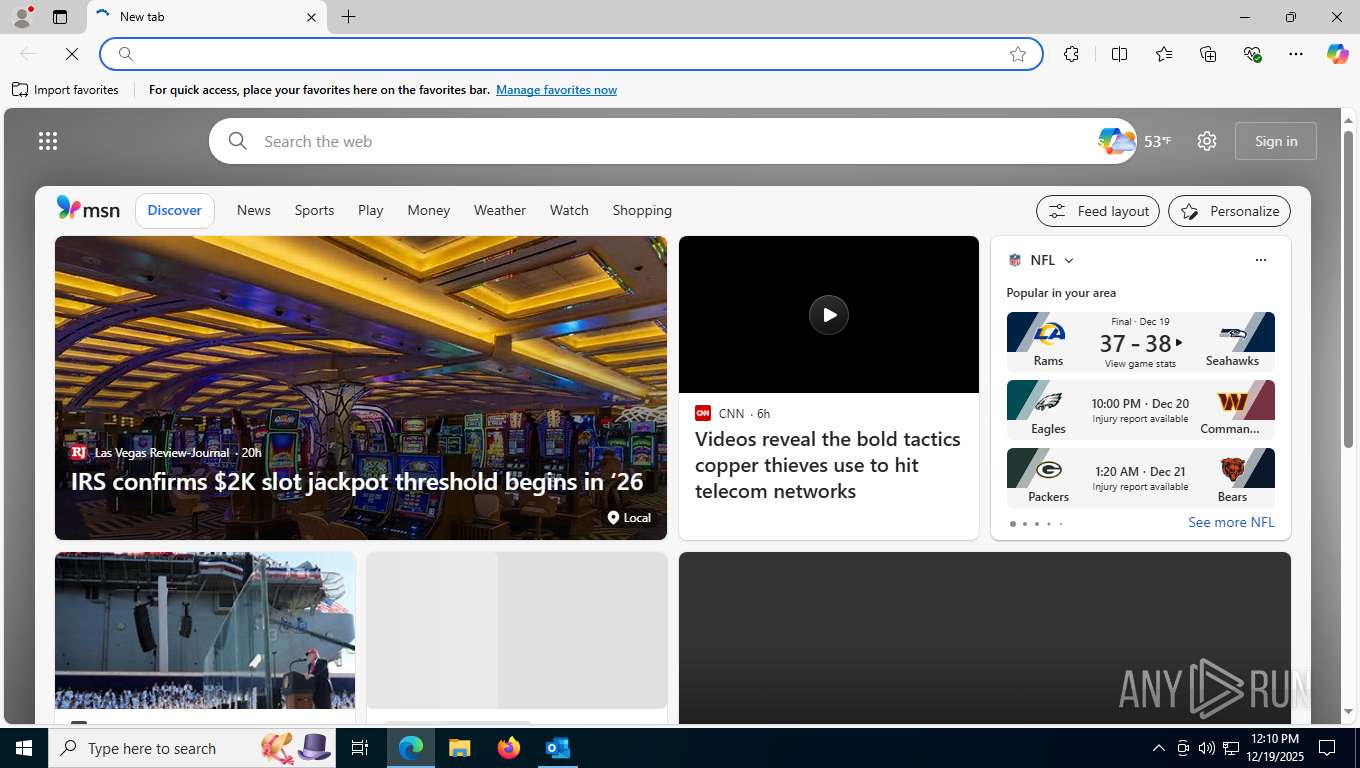1360x768 pixels.
Task: Select the Play tab
Action: pos(371,210)
